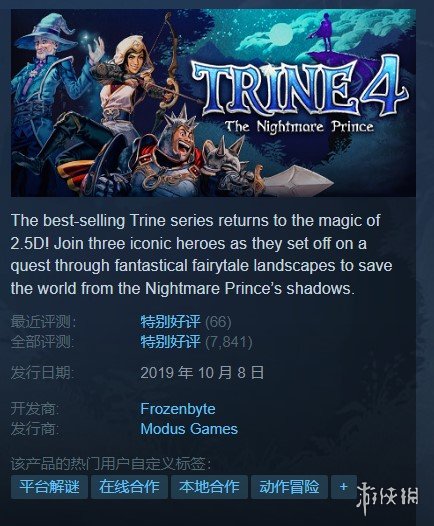
Task: Click The Nightmare Prince subtitle
Action: [x=299, y=127]
